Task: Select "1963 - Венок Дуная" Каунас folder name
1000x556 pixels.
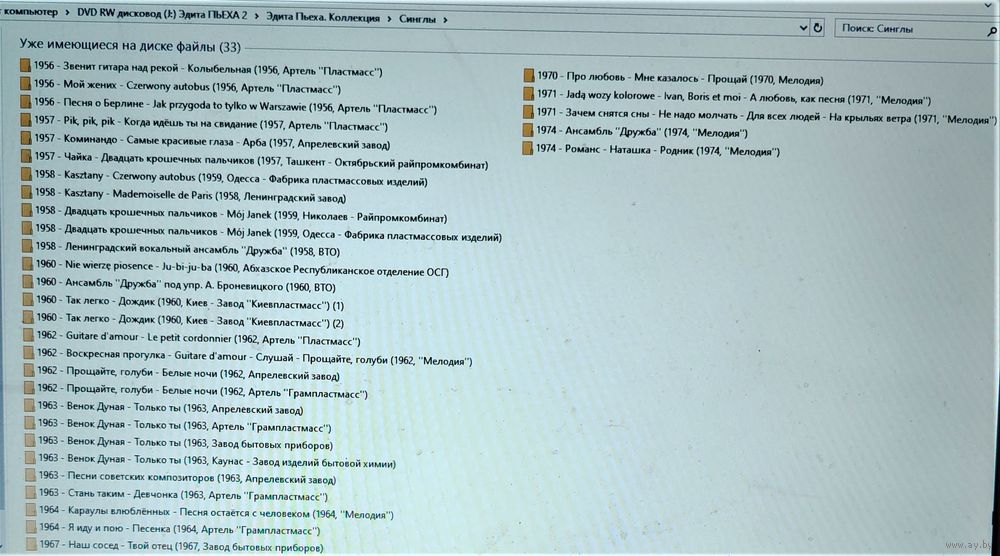Action: coord(217,460)
